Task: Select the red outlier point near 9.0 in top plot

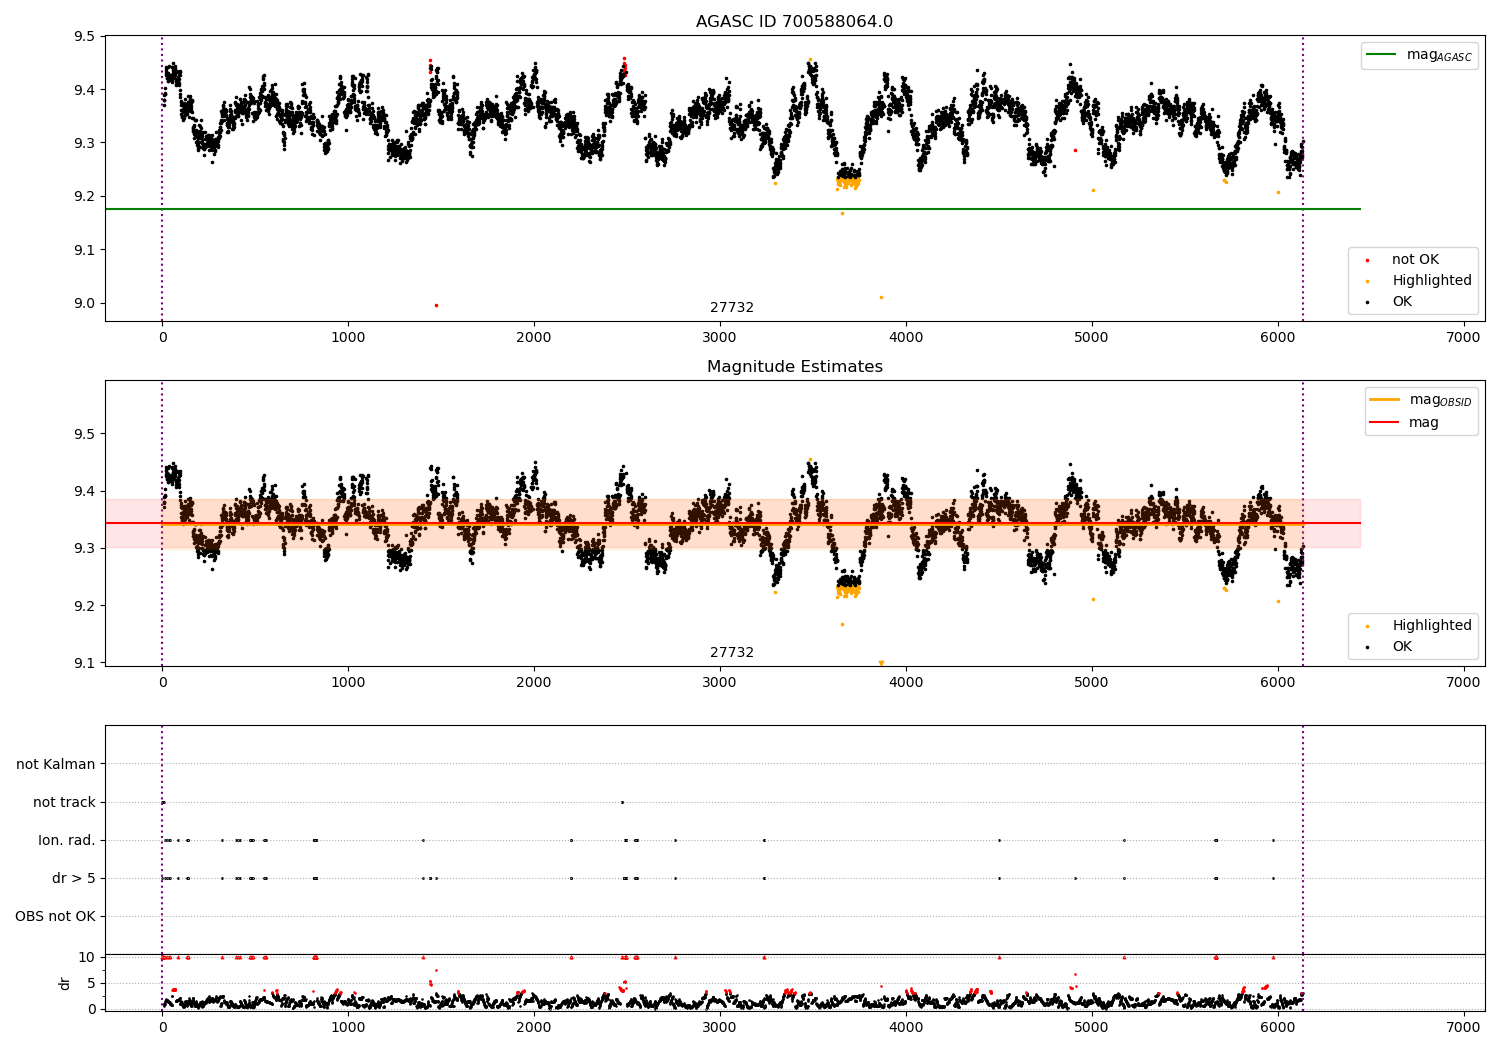Action: (436, 305)
